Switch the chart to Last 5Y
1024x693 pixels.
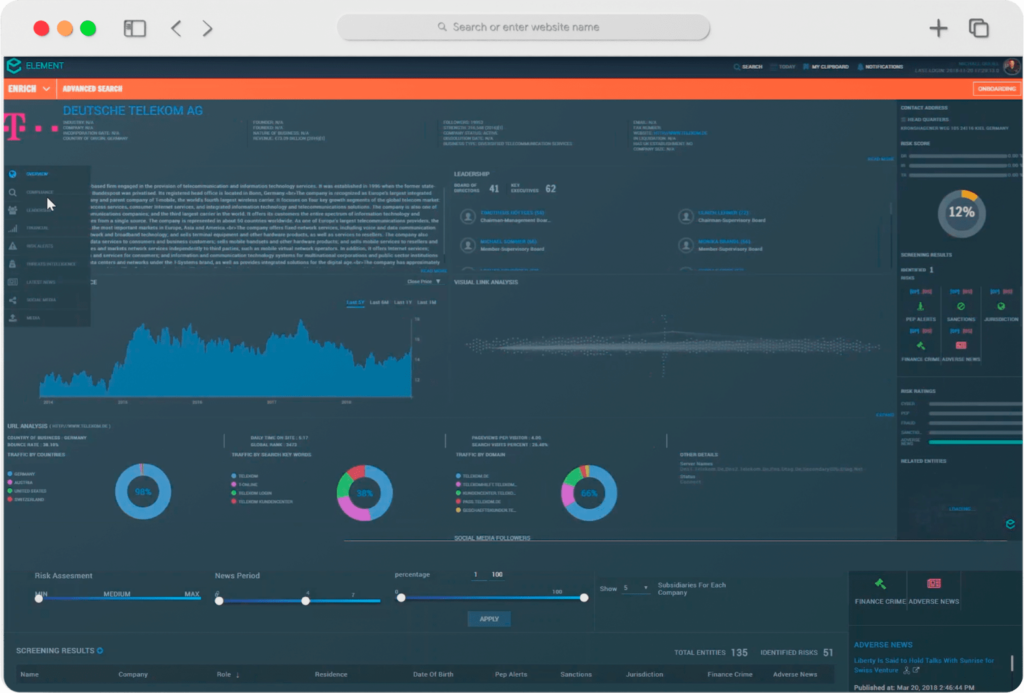(355, 302)
